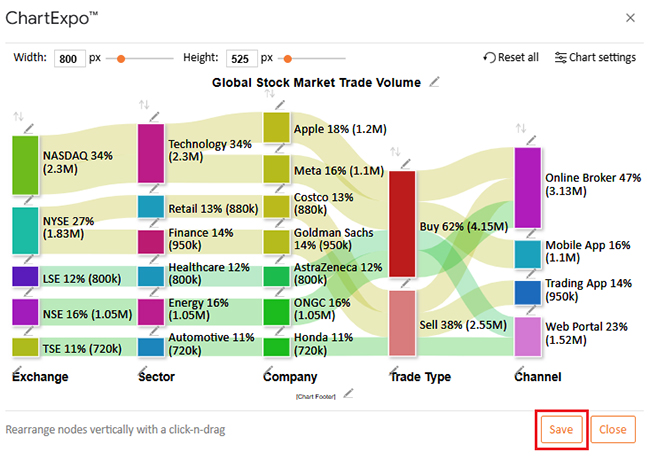Viewport: 650px width, 460px height.
Task: Click the sort arrows above the Channel column
Action: click(520, 128)
